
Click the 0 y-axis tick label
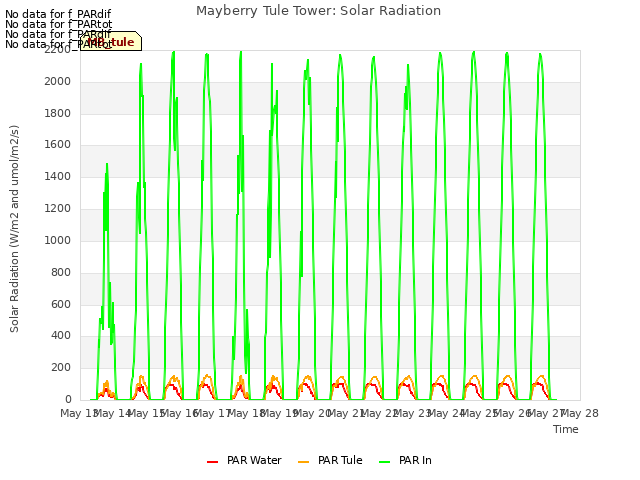click(68, 400)
